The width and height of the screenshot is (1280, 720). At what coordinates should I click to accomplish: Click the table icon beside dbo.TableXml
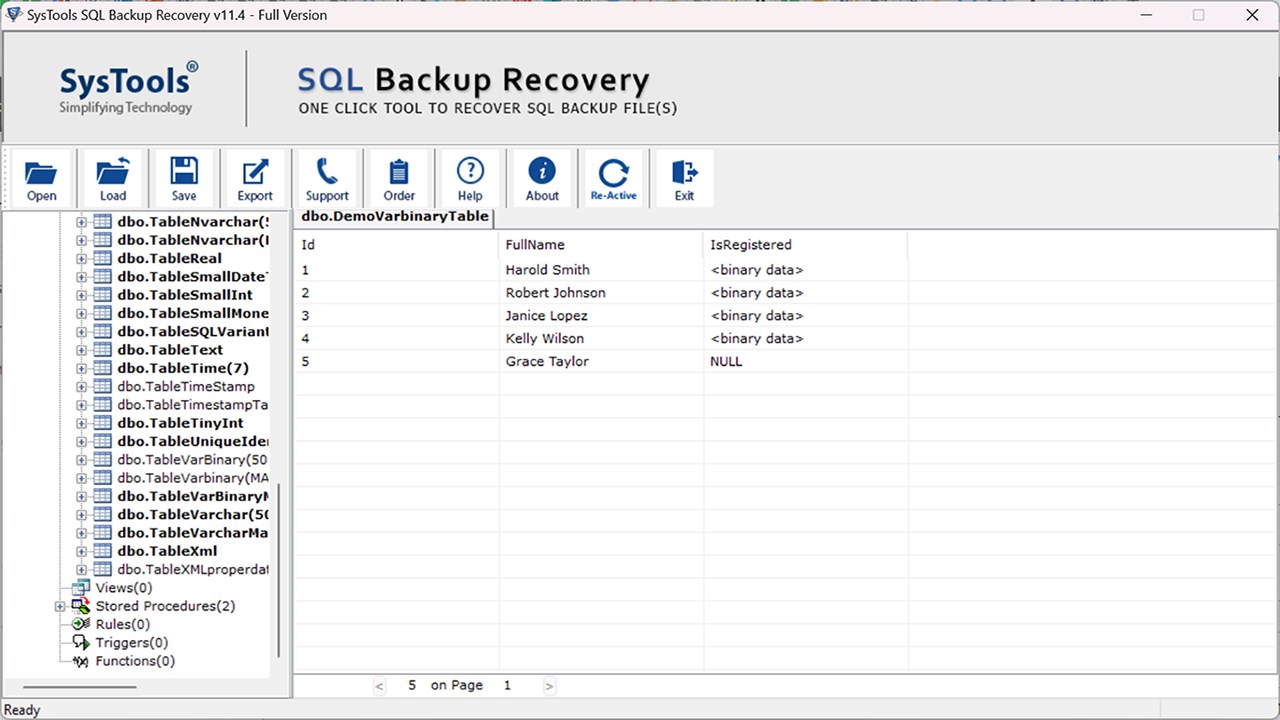tap(102, 551)
